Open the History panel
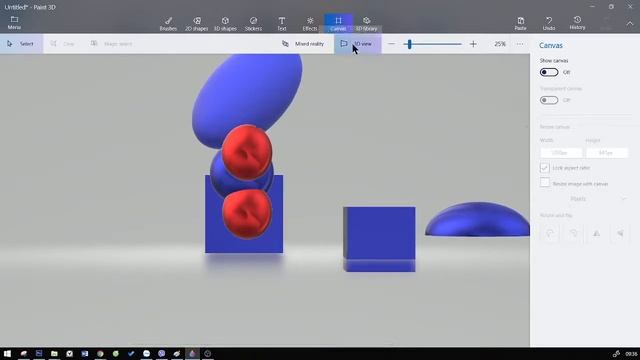 click(577, 23)
